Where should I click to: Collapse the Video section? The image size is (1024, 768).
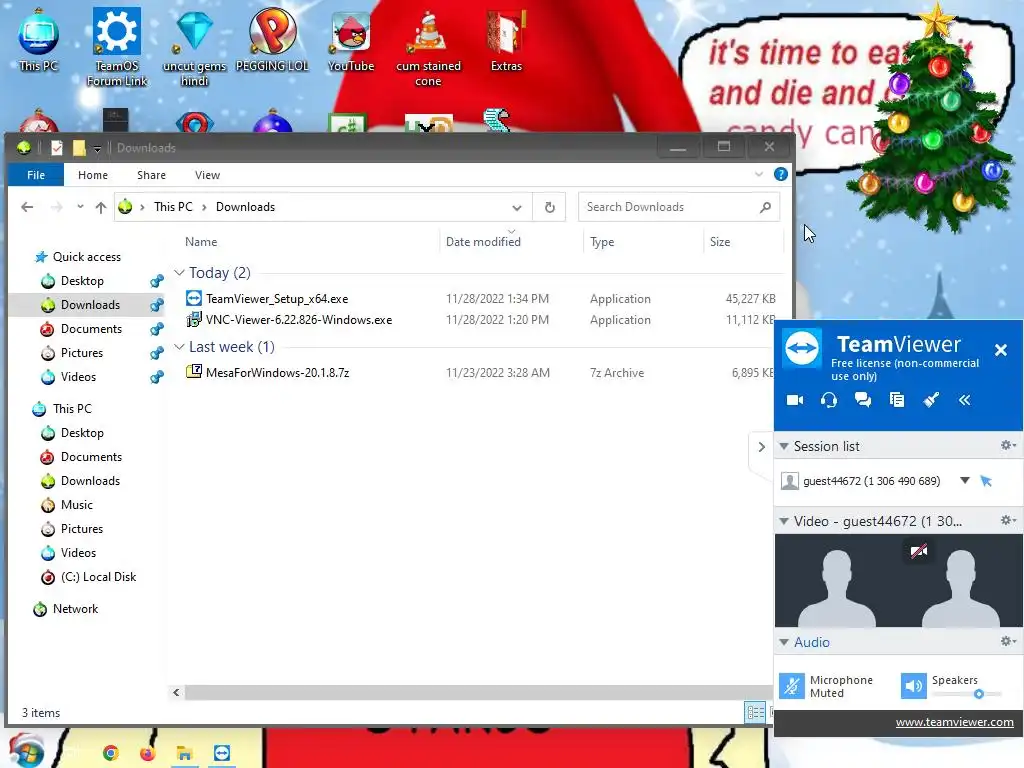784,521
